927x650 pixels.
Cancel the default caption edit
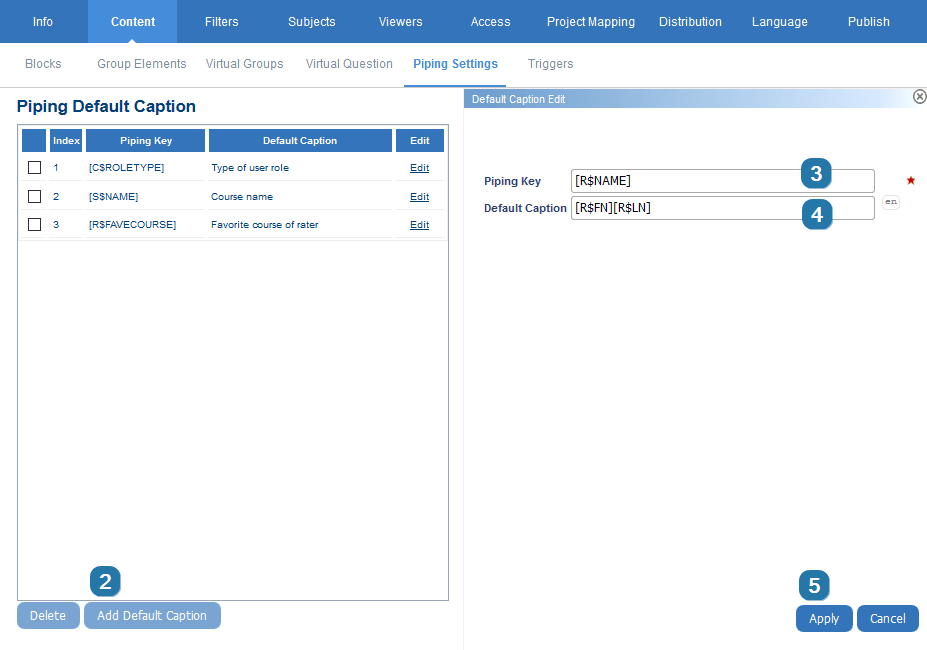click(887, 619)
